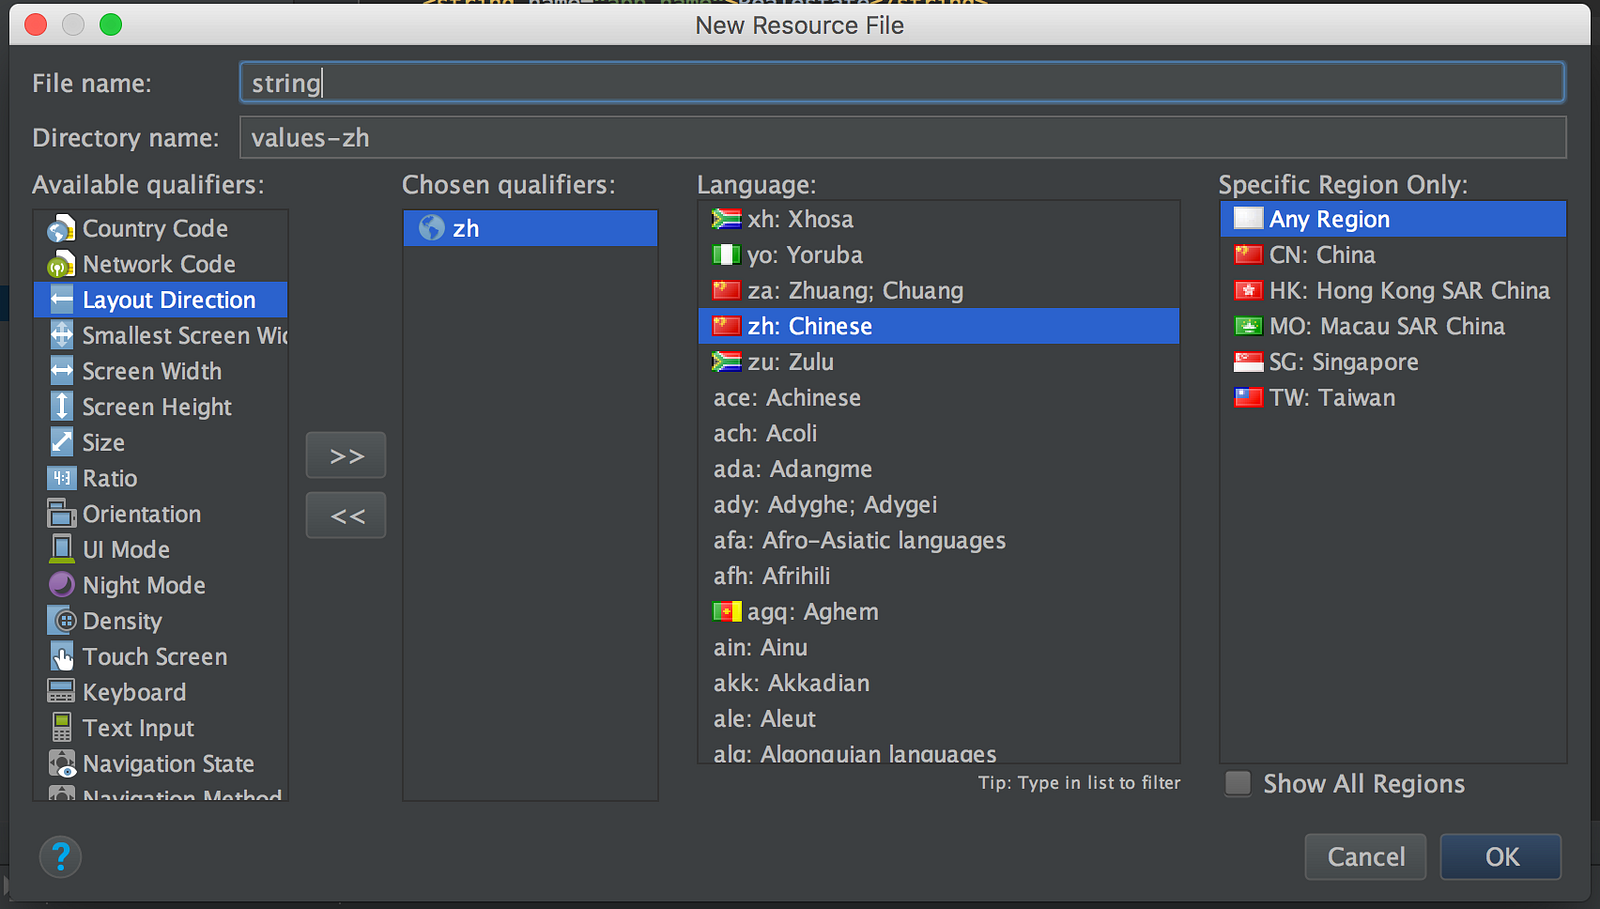Select zu: Zulu in Language list

click(x=790, y=362)
